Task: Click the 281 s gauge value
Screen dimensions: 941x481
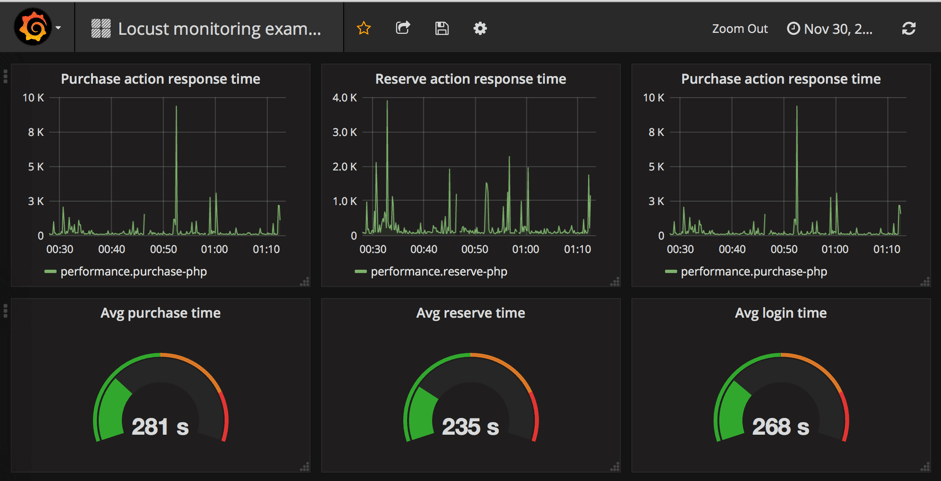Action: click(160, 427)
